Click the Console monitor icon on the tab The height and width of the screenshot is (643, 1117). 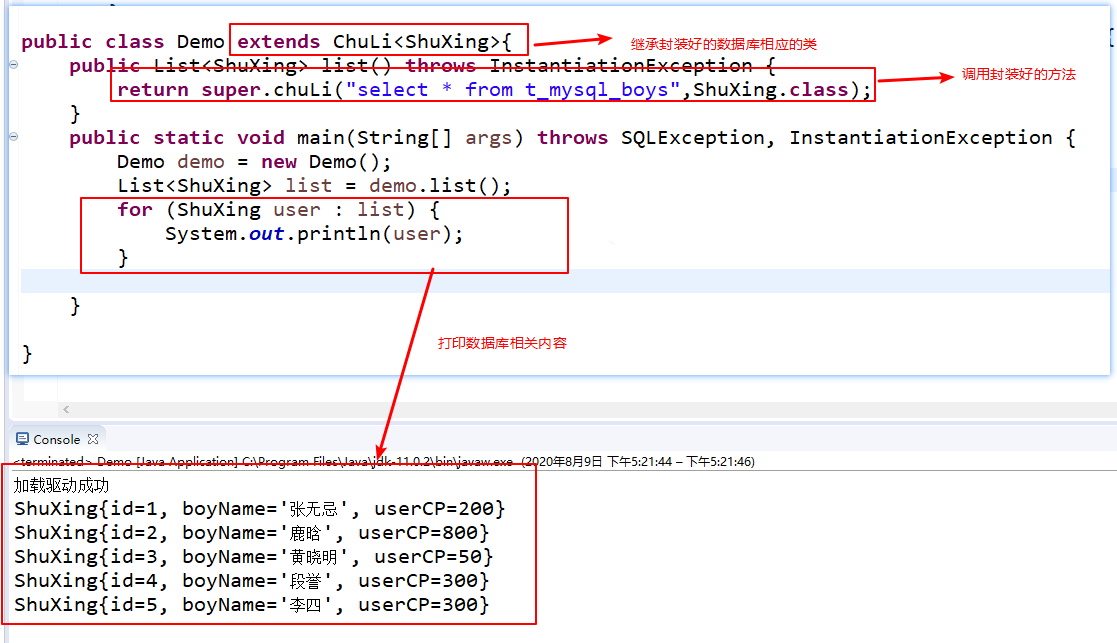click(22, 439)
